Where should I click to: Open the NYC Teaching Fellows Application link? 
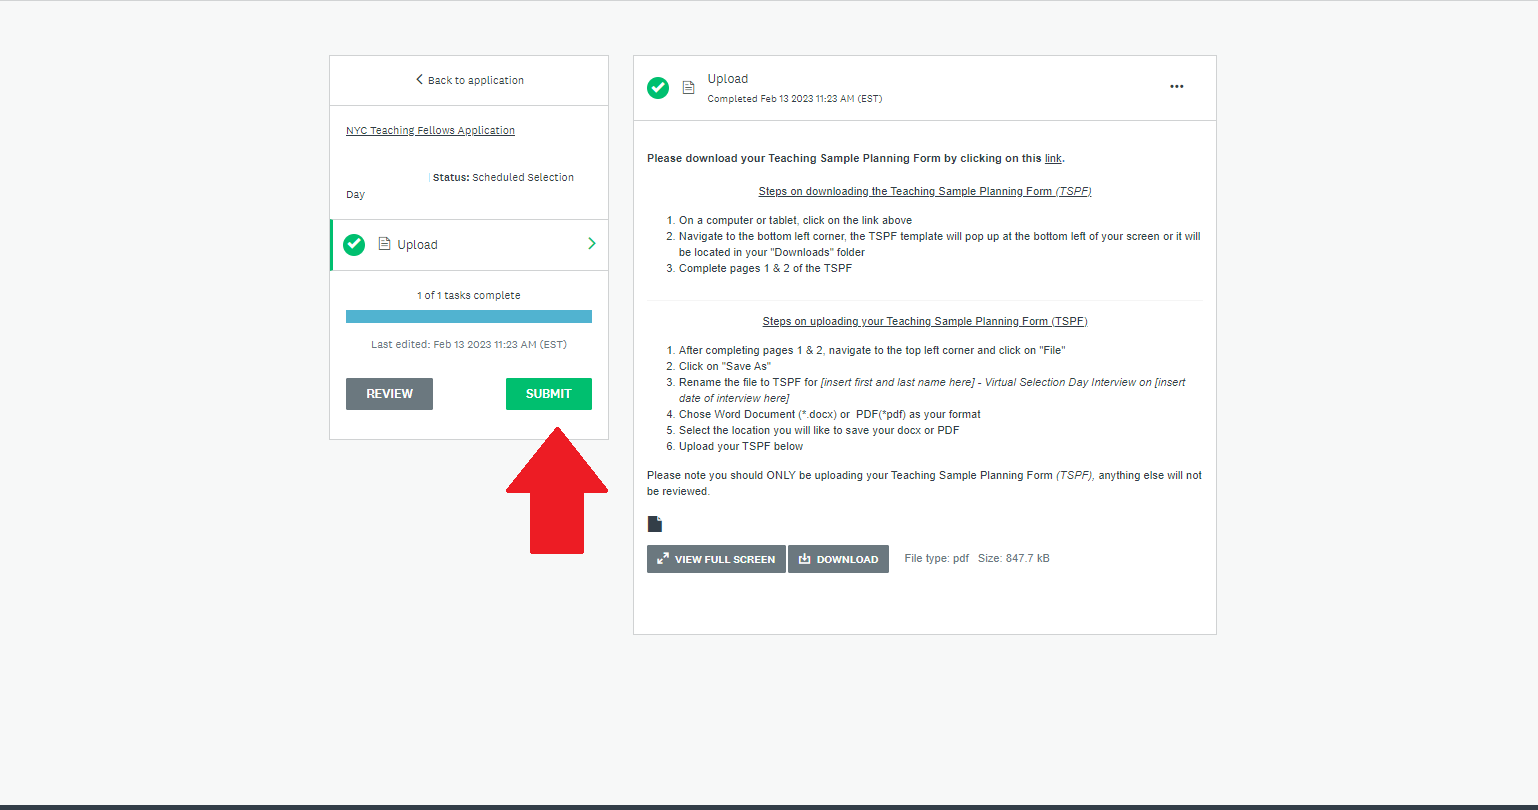(x=429, y=130)
